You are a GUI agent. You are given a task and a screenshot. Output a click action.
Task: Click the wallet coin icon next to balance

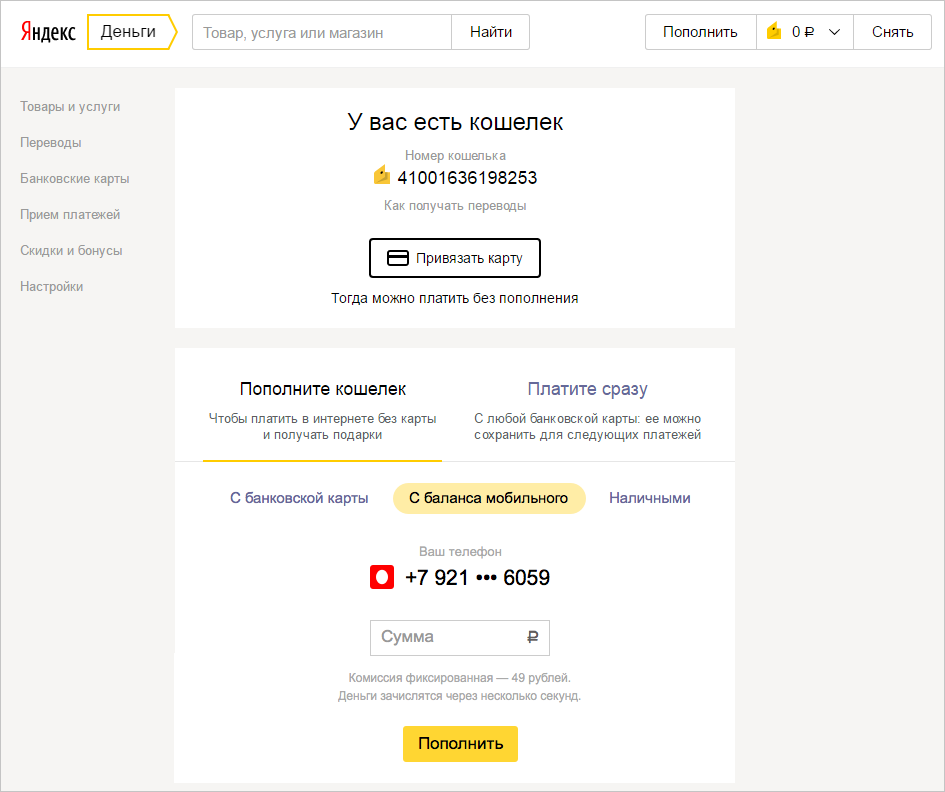(x=774, y=31)
